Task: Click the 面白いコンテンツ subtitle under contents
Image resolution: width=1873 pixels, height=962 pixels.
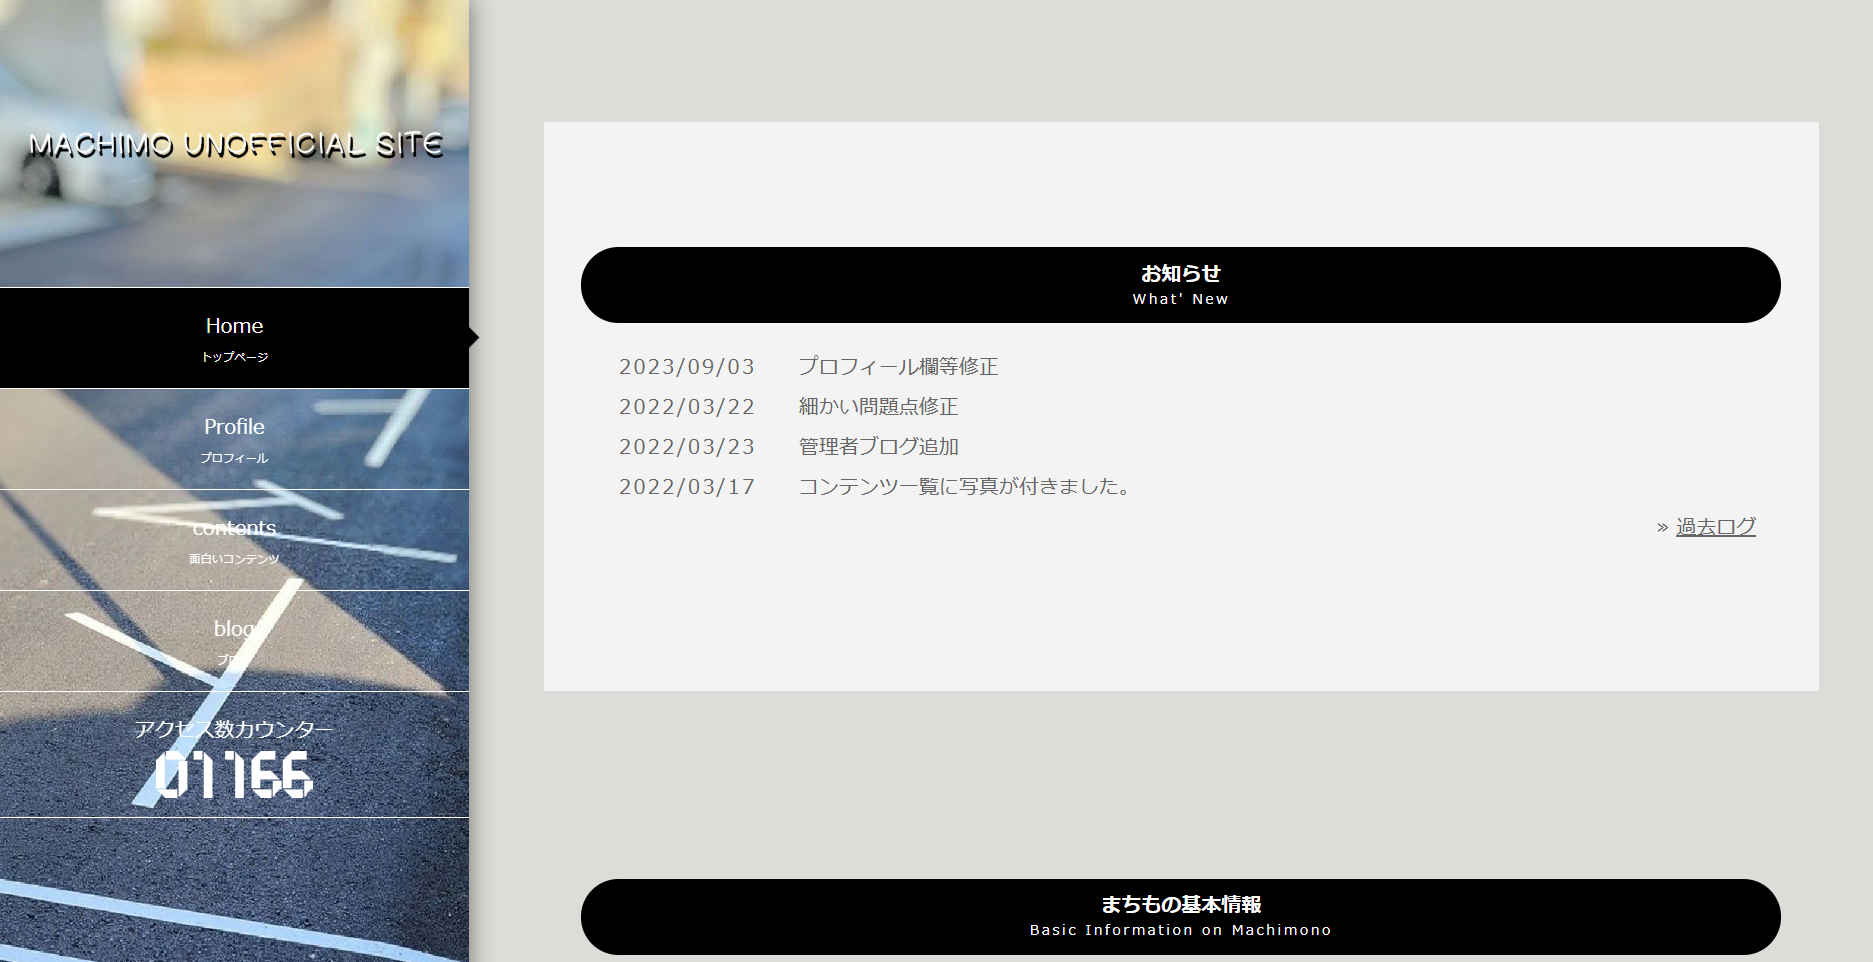Action: [x=233, y=560]
